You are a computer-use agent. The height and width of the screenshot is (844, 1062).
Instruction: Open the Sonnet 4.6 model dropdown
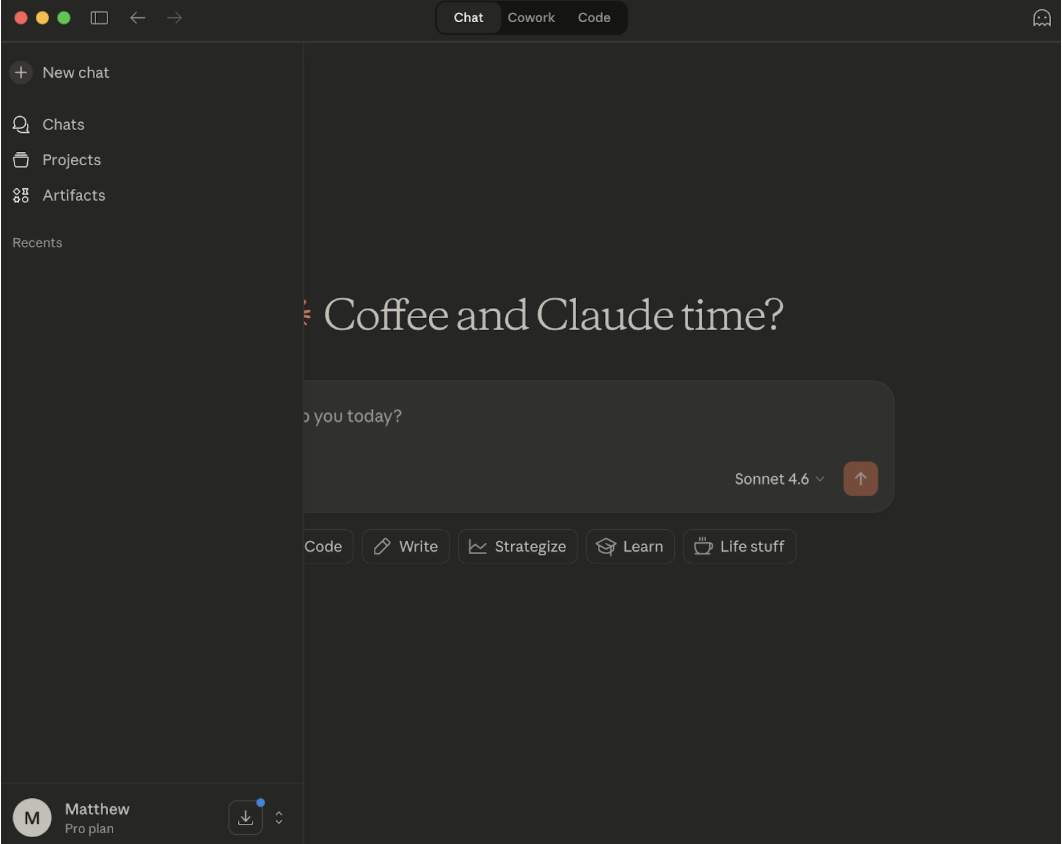(780, 479)
